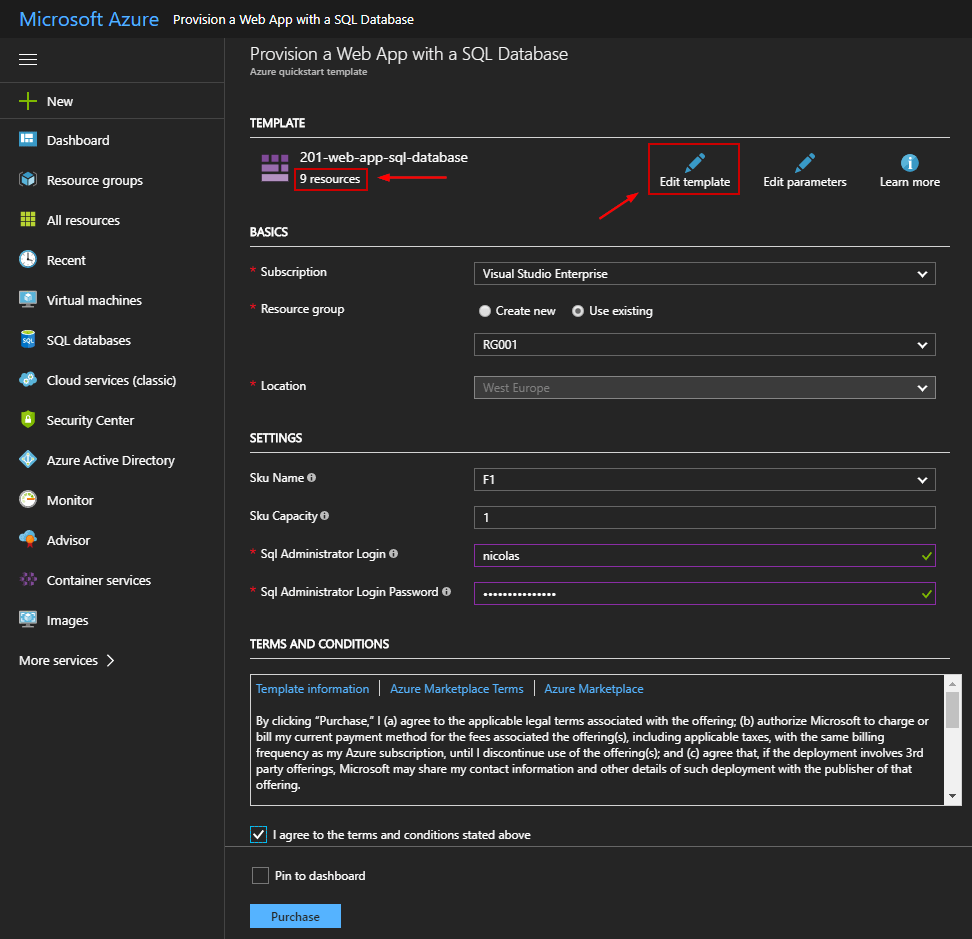Click the terms box scrollbar thumb
972x939 pixels.
coord(952,710)
